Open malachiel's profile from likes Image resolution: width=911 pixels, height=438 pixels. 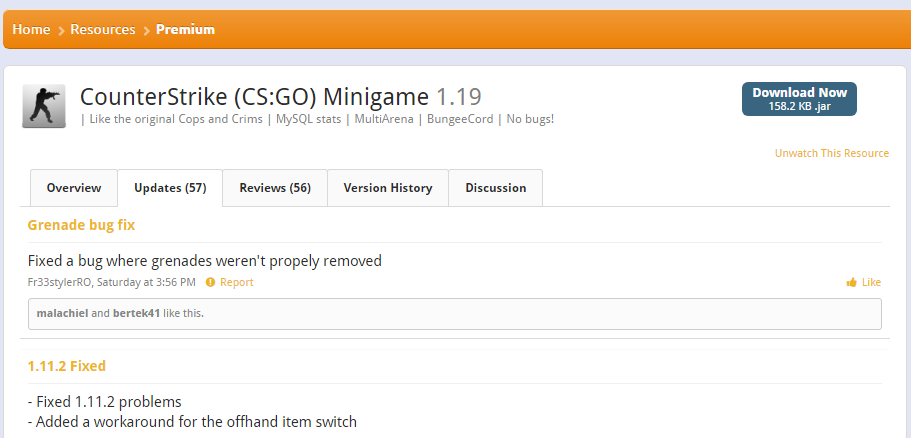pos(63,313)
